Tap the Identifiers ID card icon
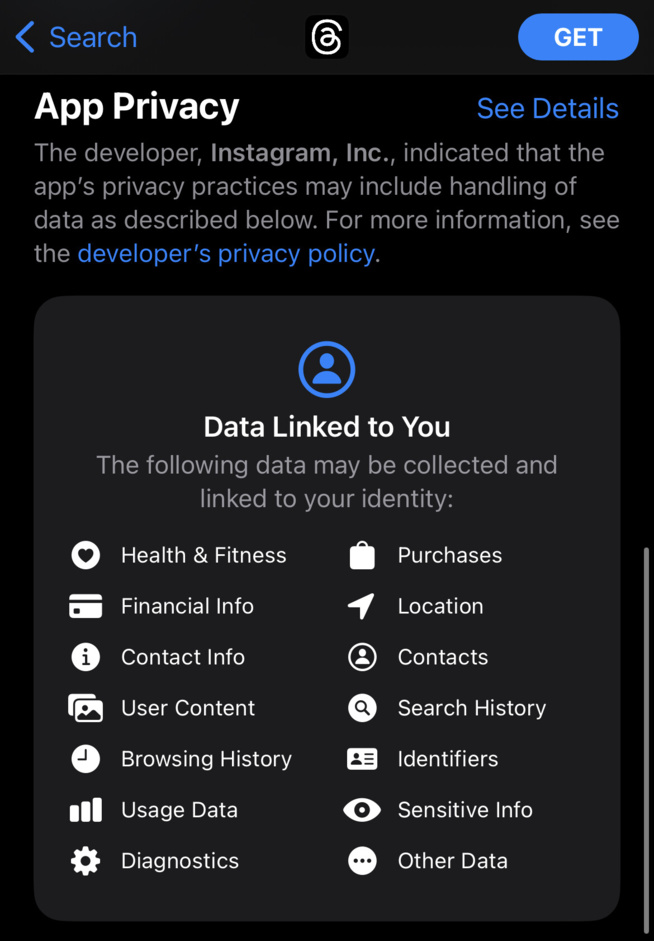Viewport: 654px width, 941px height. point(362,759)
